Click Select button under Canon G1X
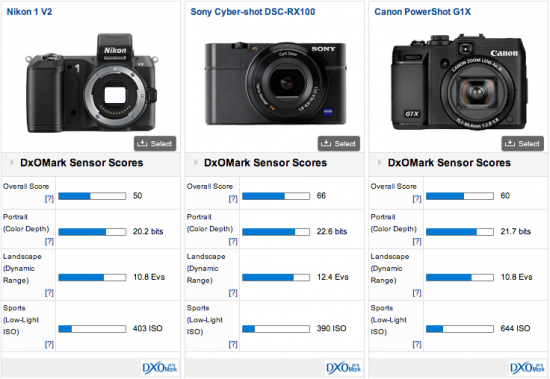The image size is (550, 379). coord(523,144)
